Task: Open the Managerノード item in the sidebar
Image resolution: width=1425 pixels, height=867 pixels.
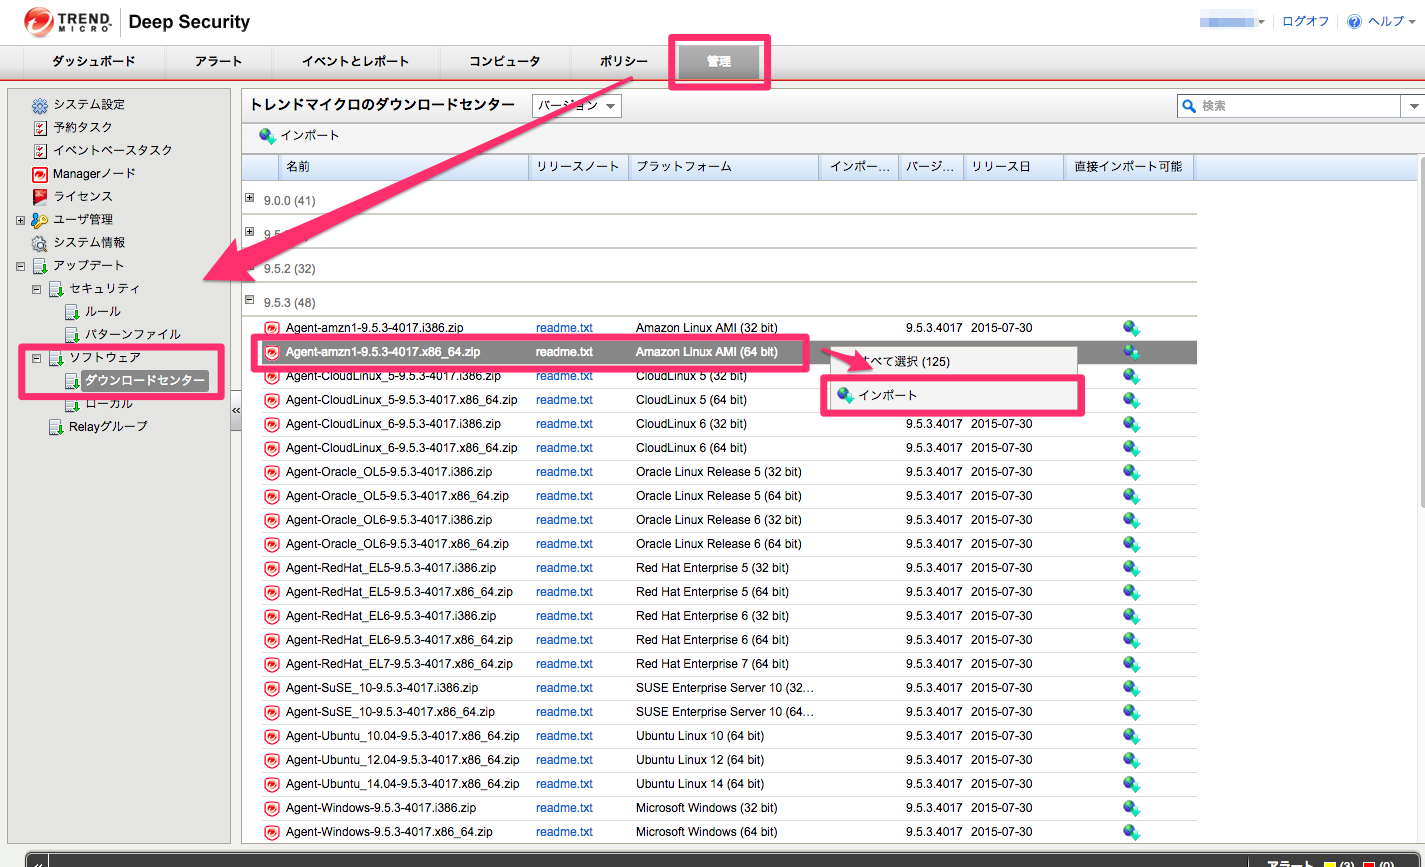Action: coord(39,173)
